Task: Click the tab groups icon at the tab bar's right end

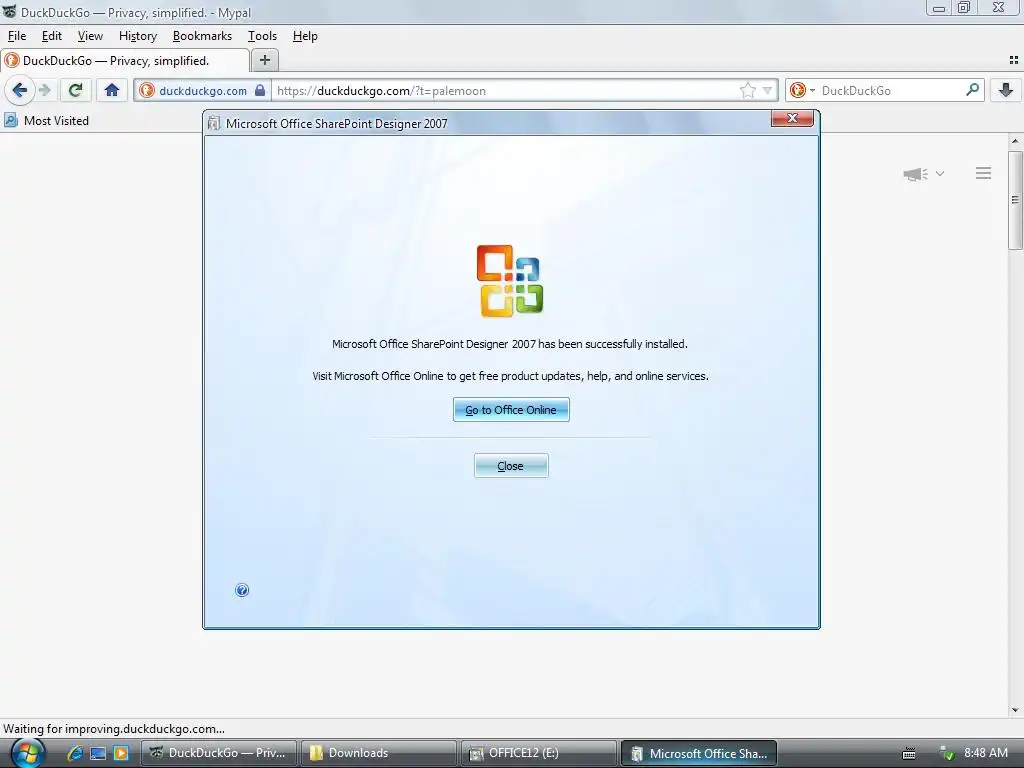Action: point(1014,60)
